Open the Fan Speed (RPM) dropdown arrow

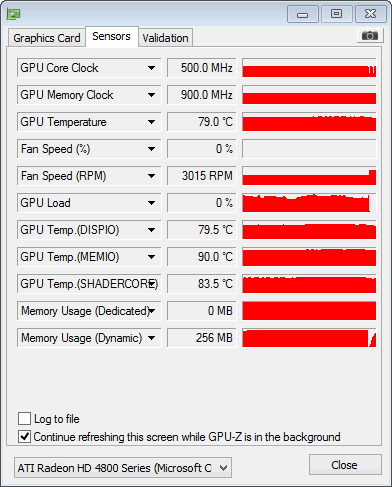point(151,176)
